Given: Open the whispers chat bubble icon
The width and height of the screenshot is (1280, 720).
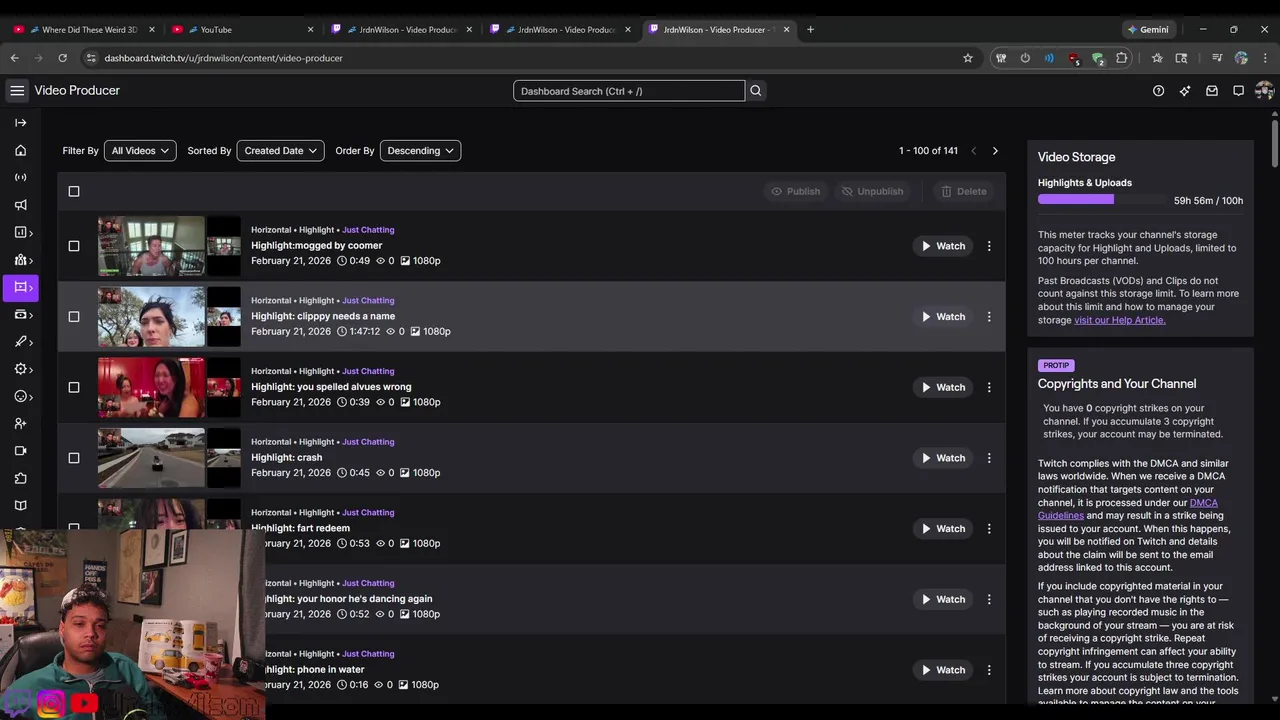Looking at the screenshot, I should coord(1238,91).
